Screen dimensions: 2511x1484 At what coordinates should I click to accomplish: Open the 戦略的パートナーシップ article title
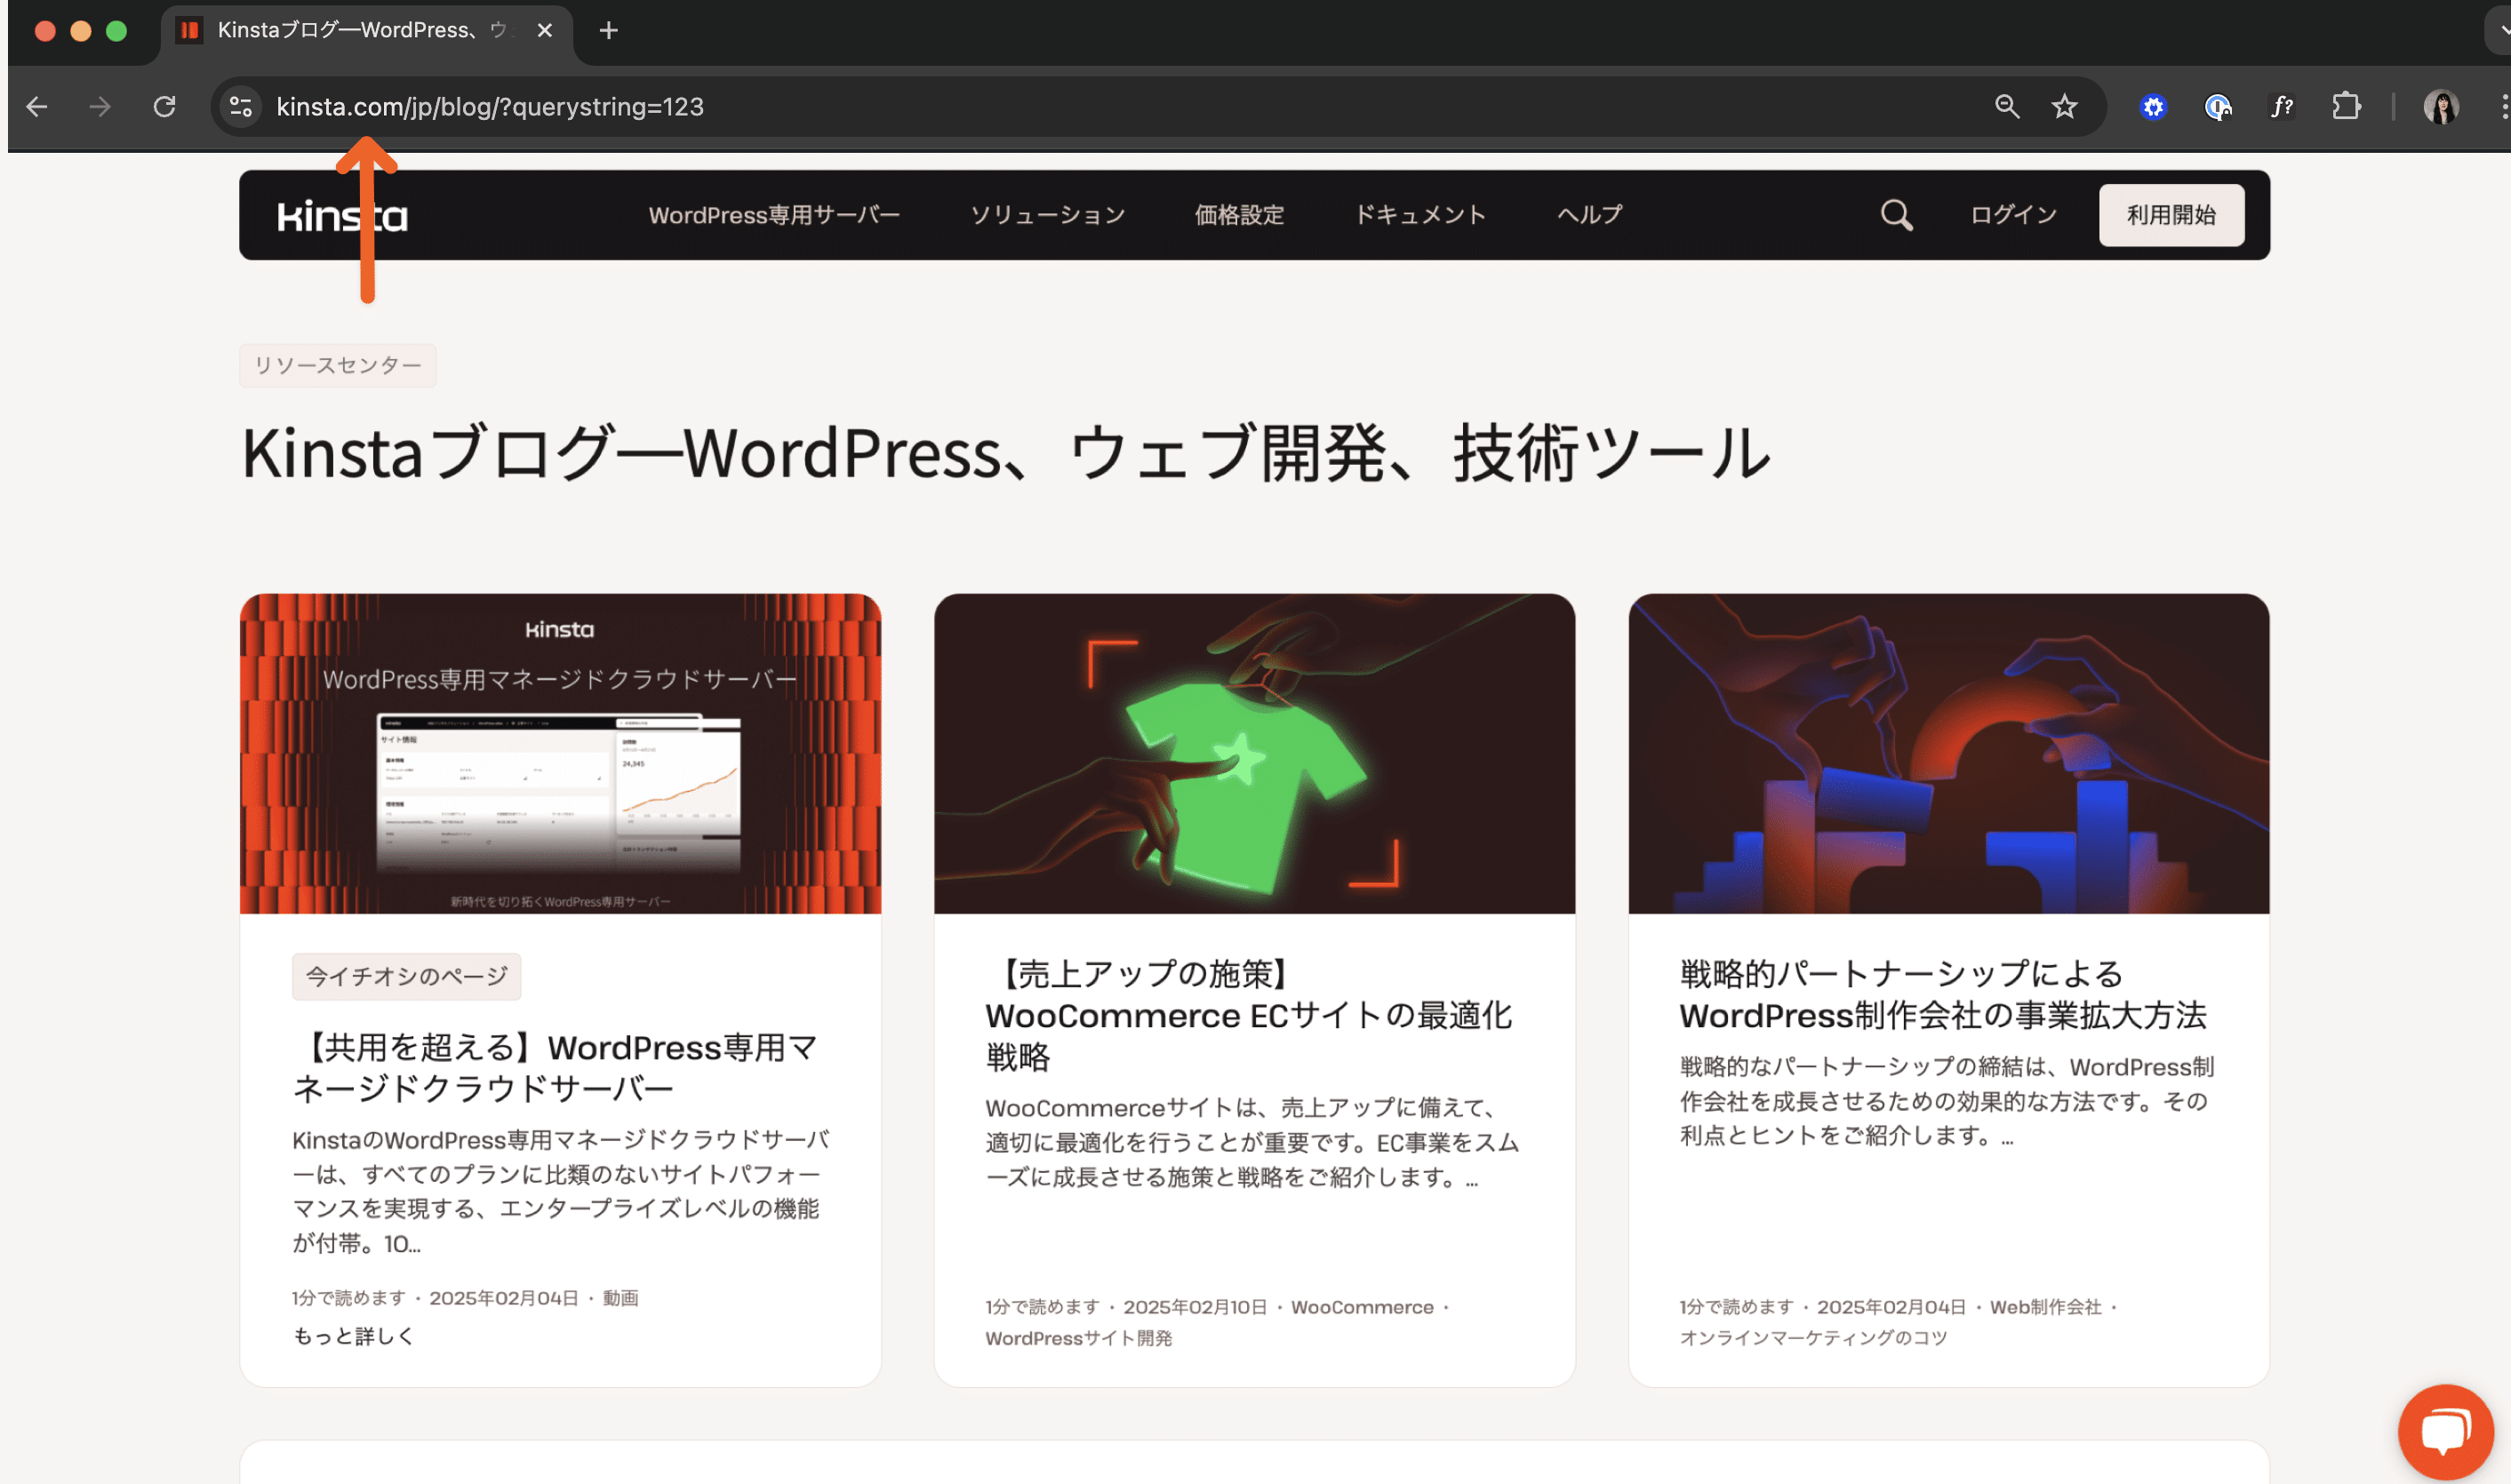click(x=1942, y=994)
